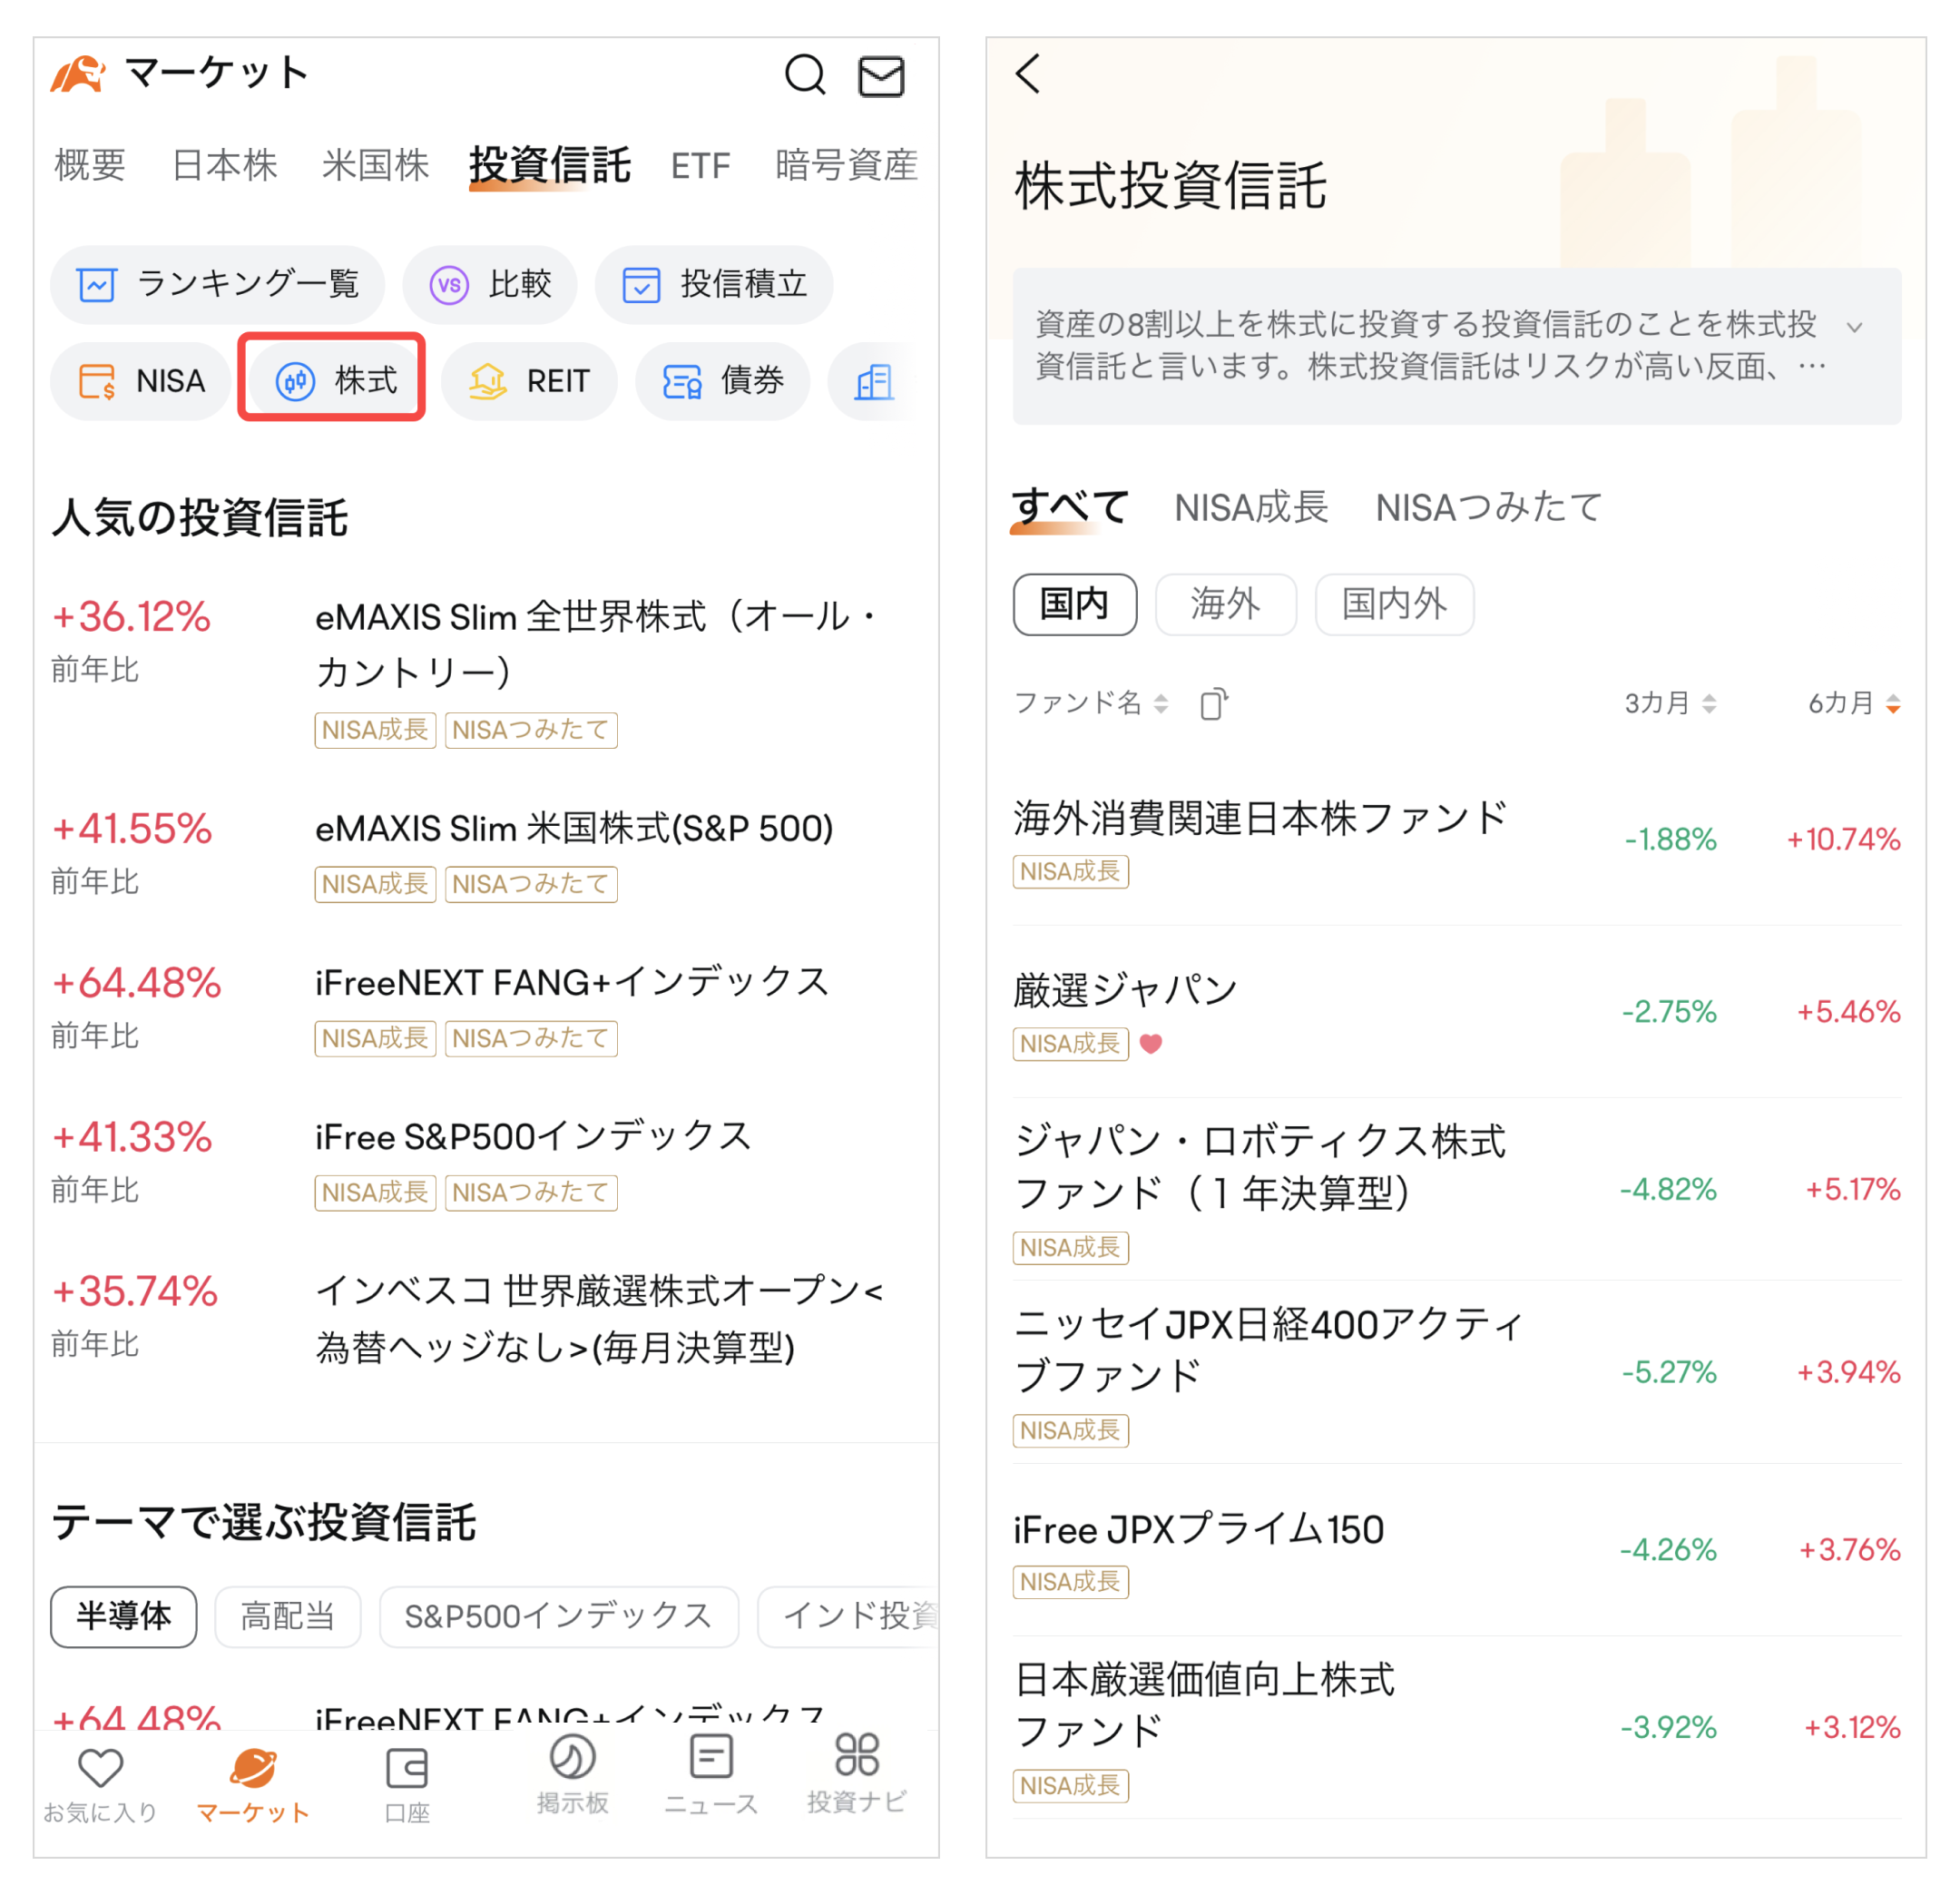This screenshot has width=1960, height=1895.
Task: Tap NISAつみたて tag under iFree S&P500インデックス
Action: pyautogui.click(x=531, y=1193)
